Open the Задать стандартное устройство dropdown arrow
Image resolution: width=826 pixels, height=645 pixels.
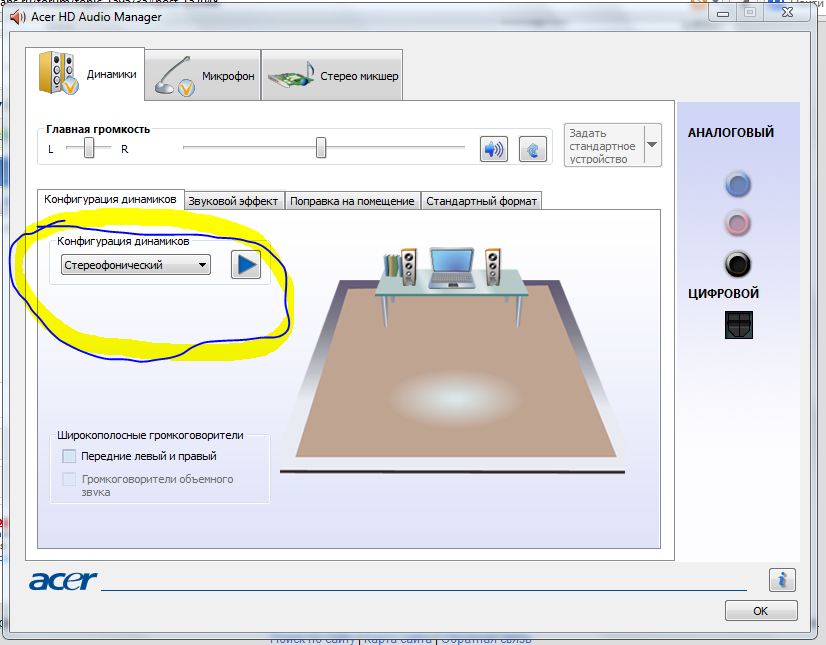(652, 145)
